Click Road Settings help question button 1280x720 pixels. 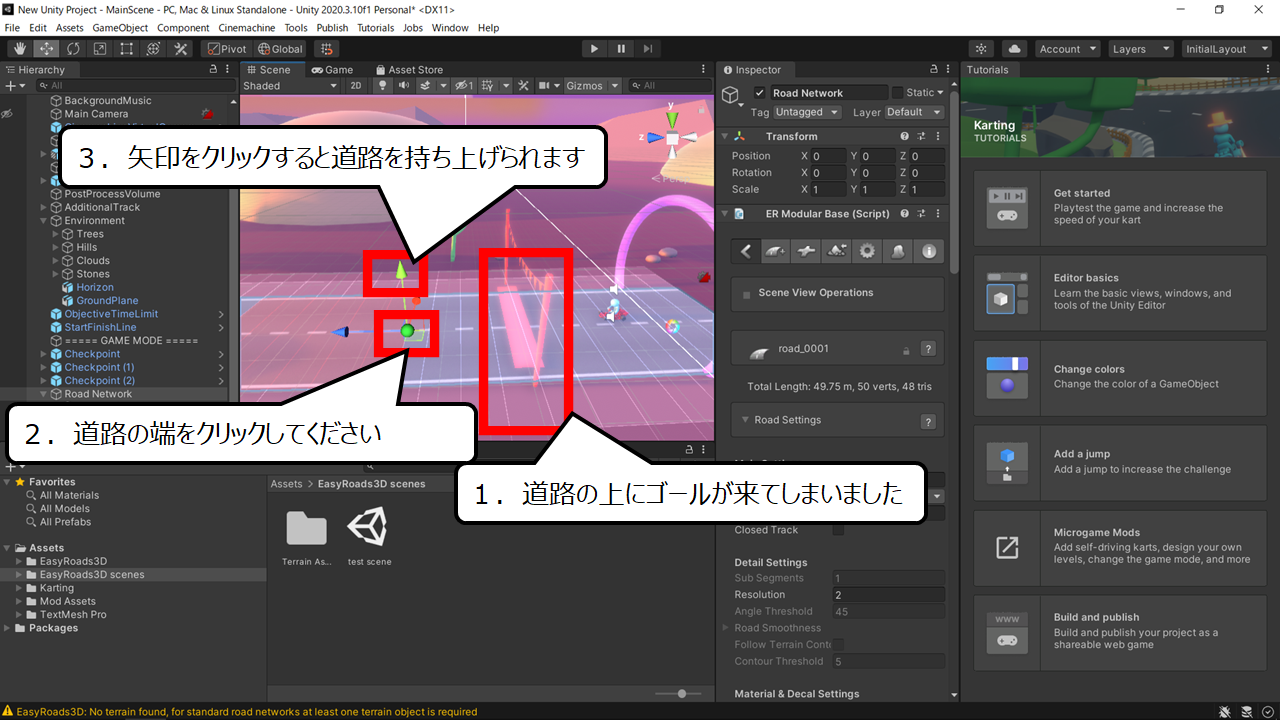point(928,422)
